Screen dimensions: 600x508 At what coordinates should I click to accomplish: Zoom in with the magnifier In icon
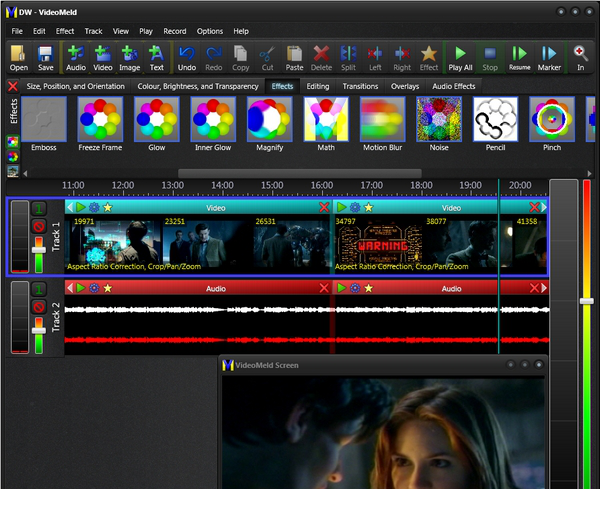[580, 58]
